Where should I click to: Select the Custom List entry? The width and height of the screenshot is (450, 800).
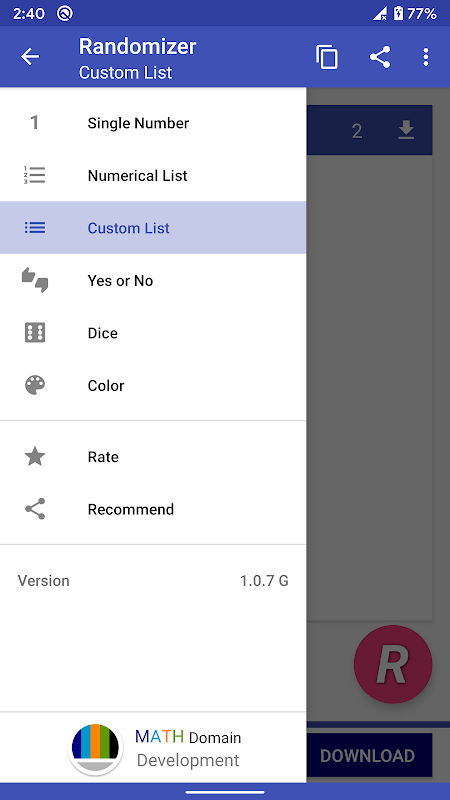point(153,228)
